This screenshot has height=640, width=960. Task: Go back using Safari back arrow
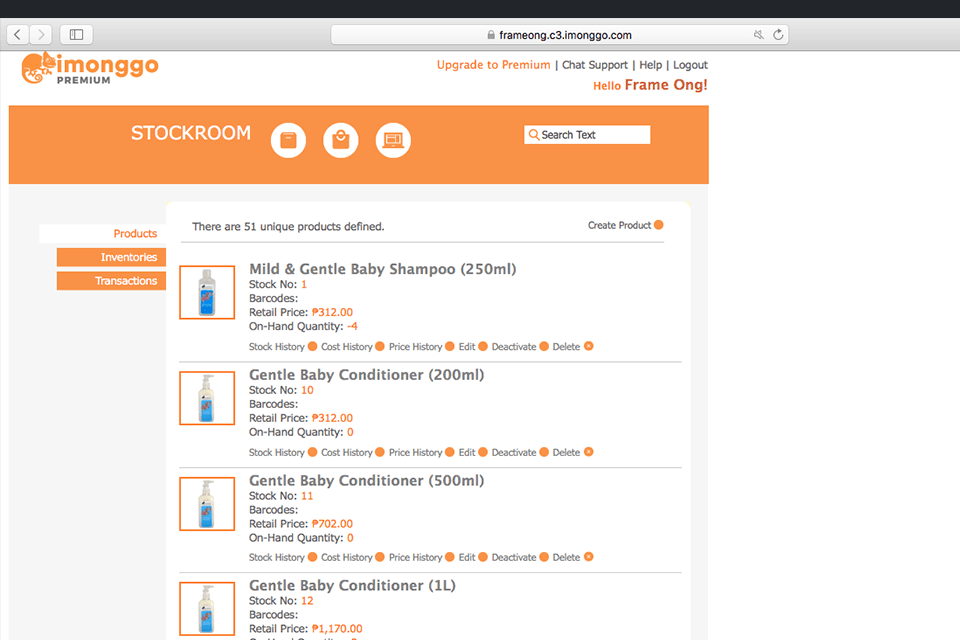tap(19, 35)
